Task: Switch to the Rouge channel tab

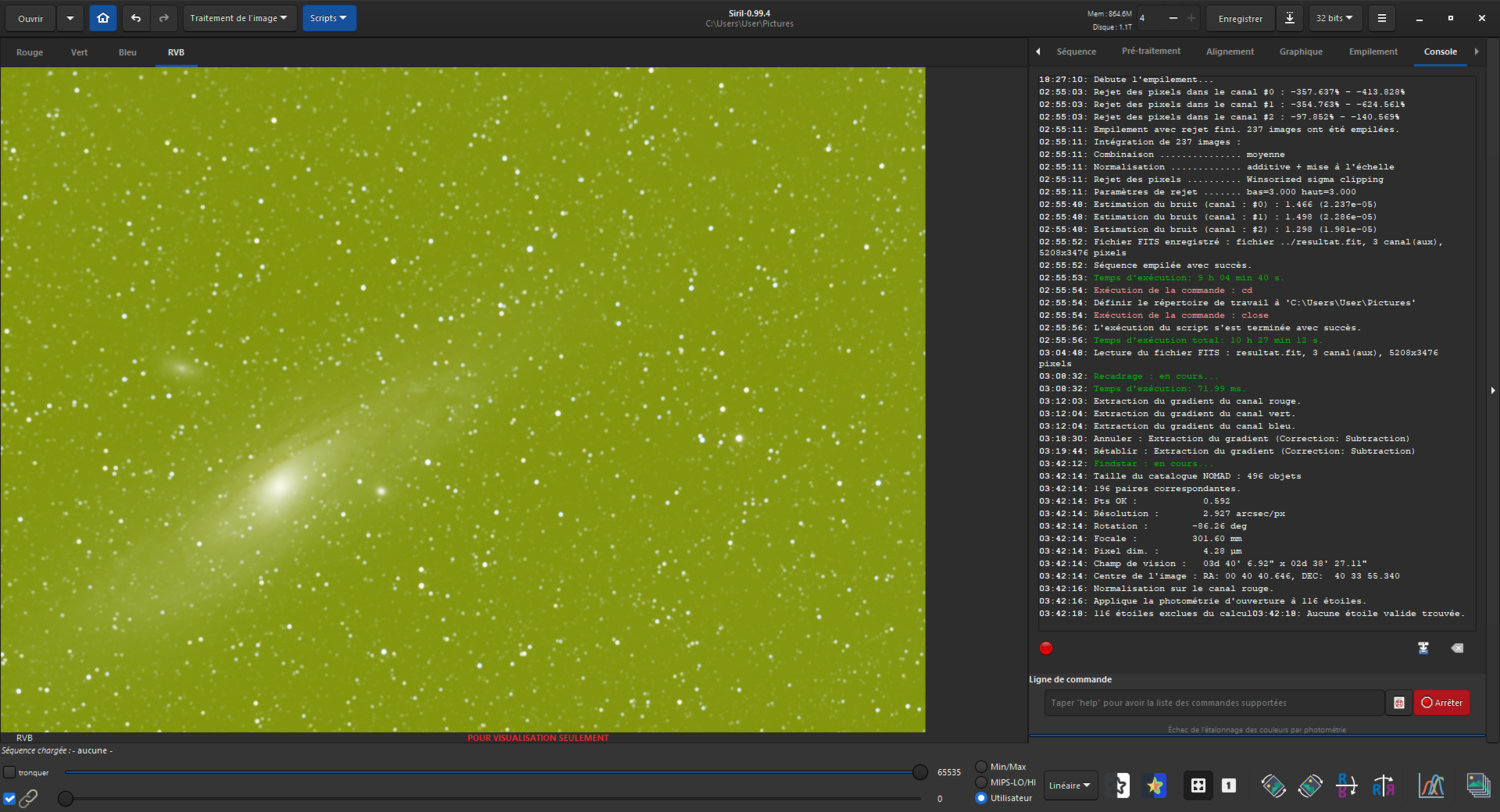Action: pos(29,52)
